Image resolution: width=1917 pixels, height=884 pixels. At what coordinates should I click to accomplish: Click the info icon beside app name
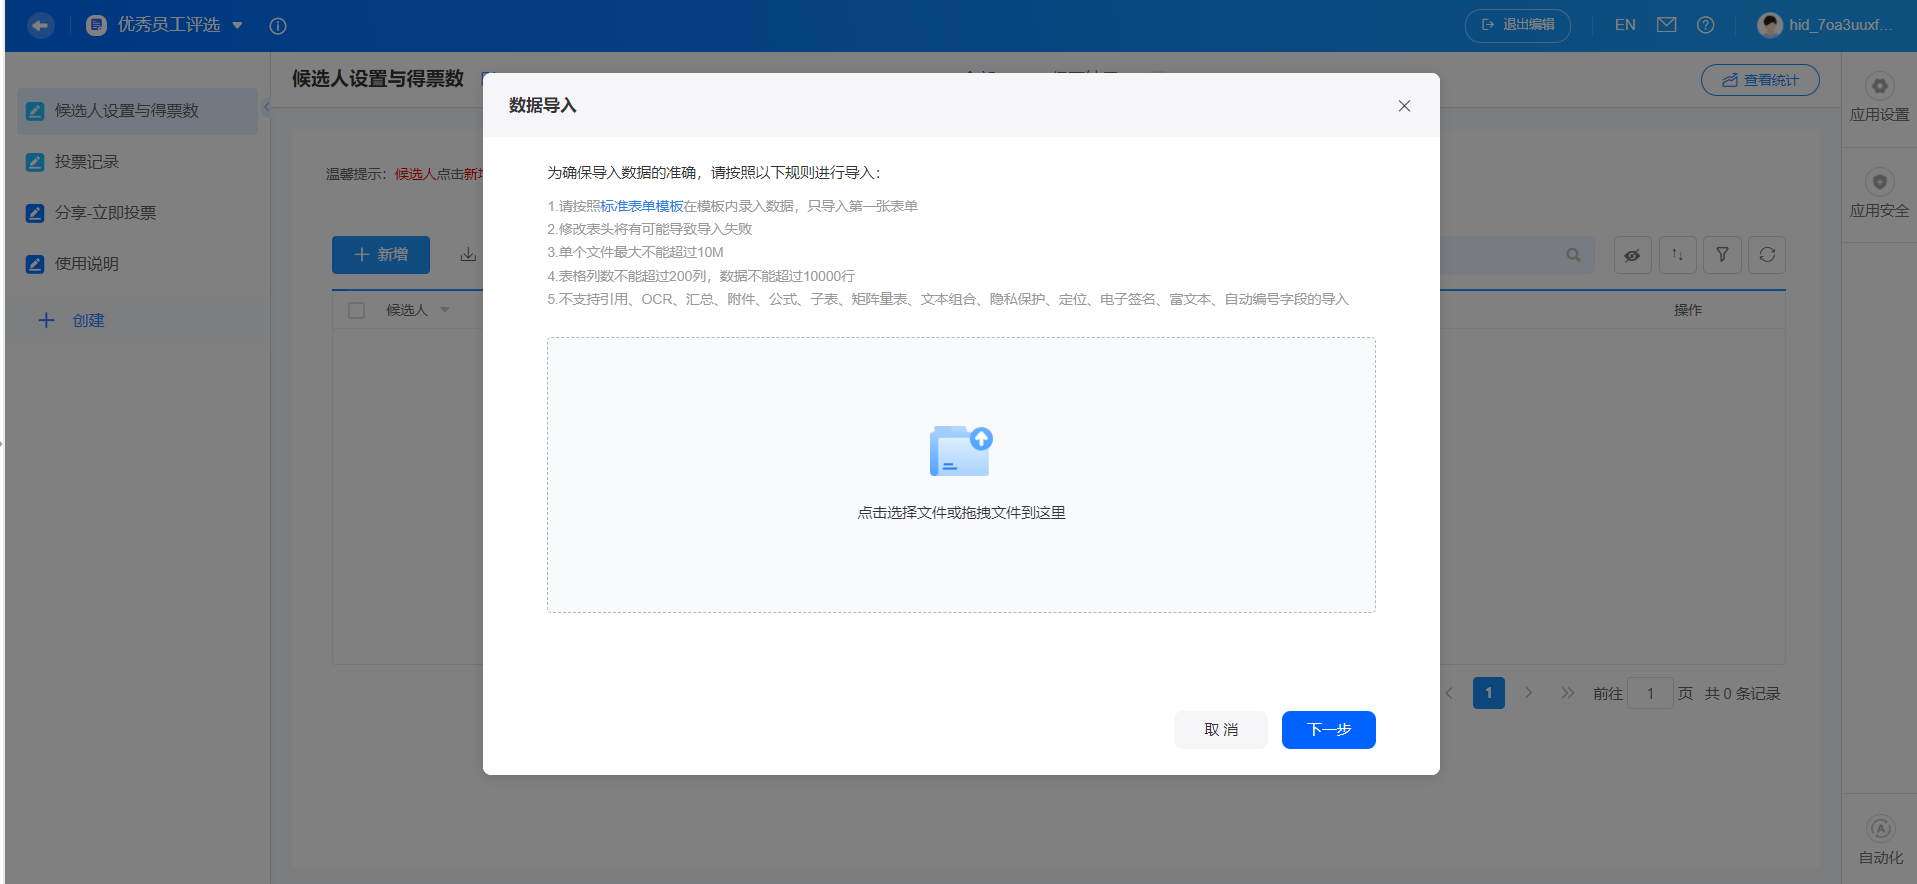(x=278, y=26)
